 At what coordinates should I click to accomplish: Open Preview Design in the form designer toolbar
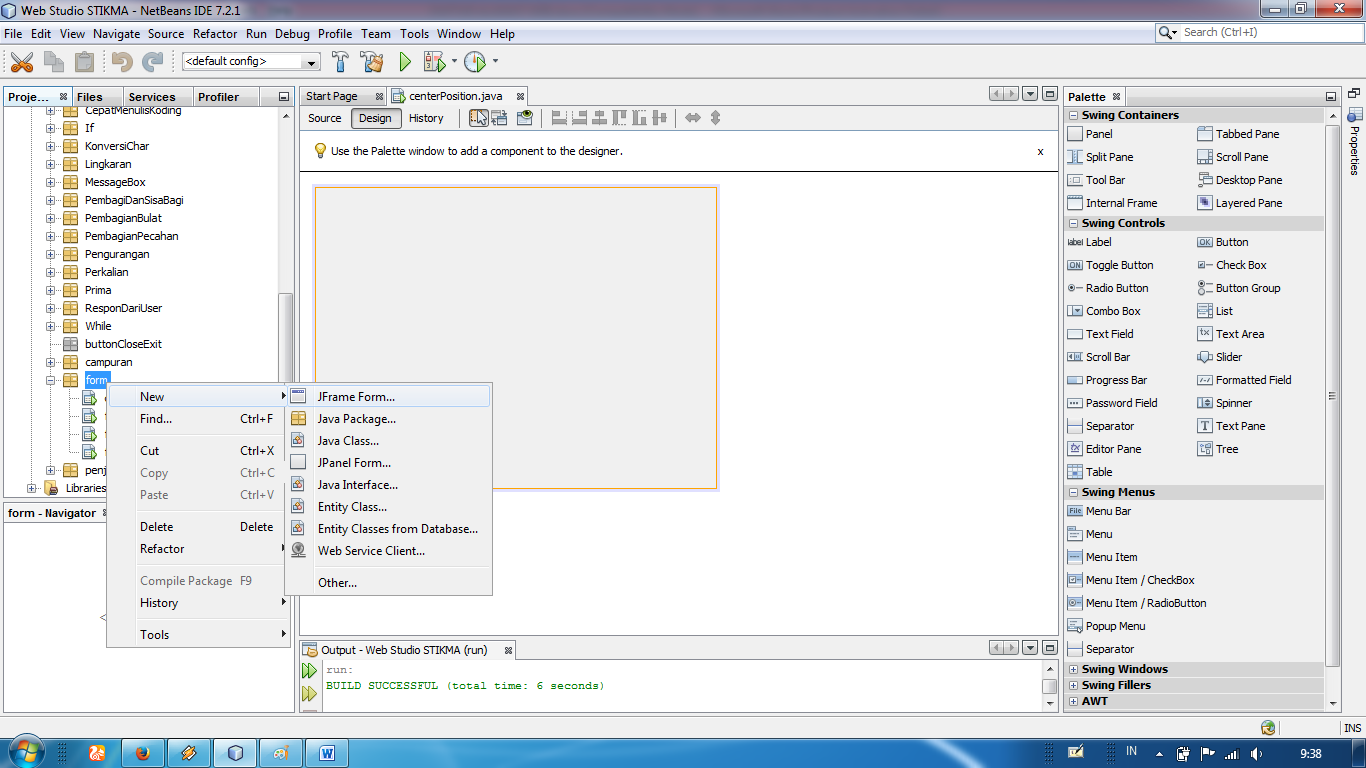524,118
